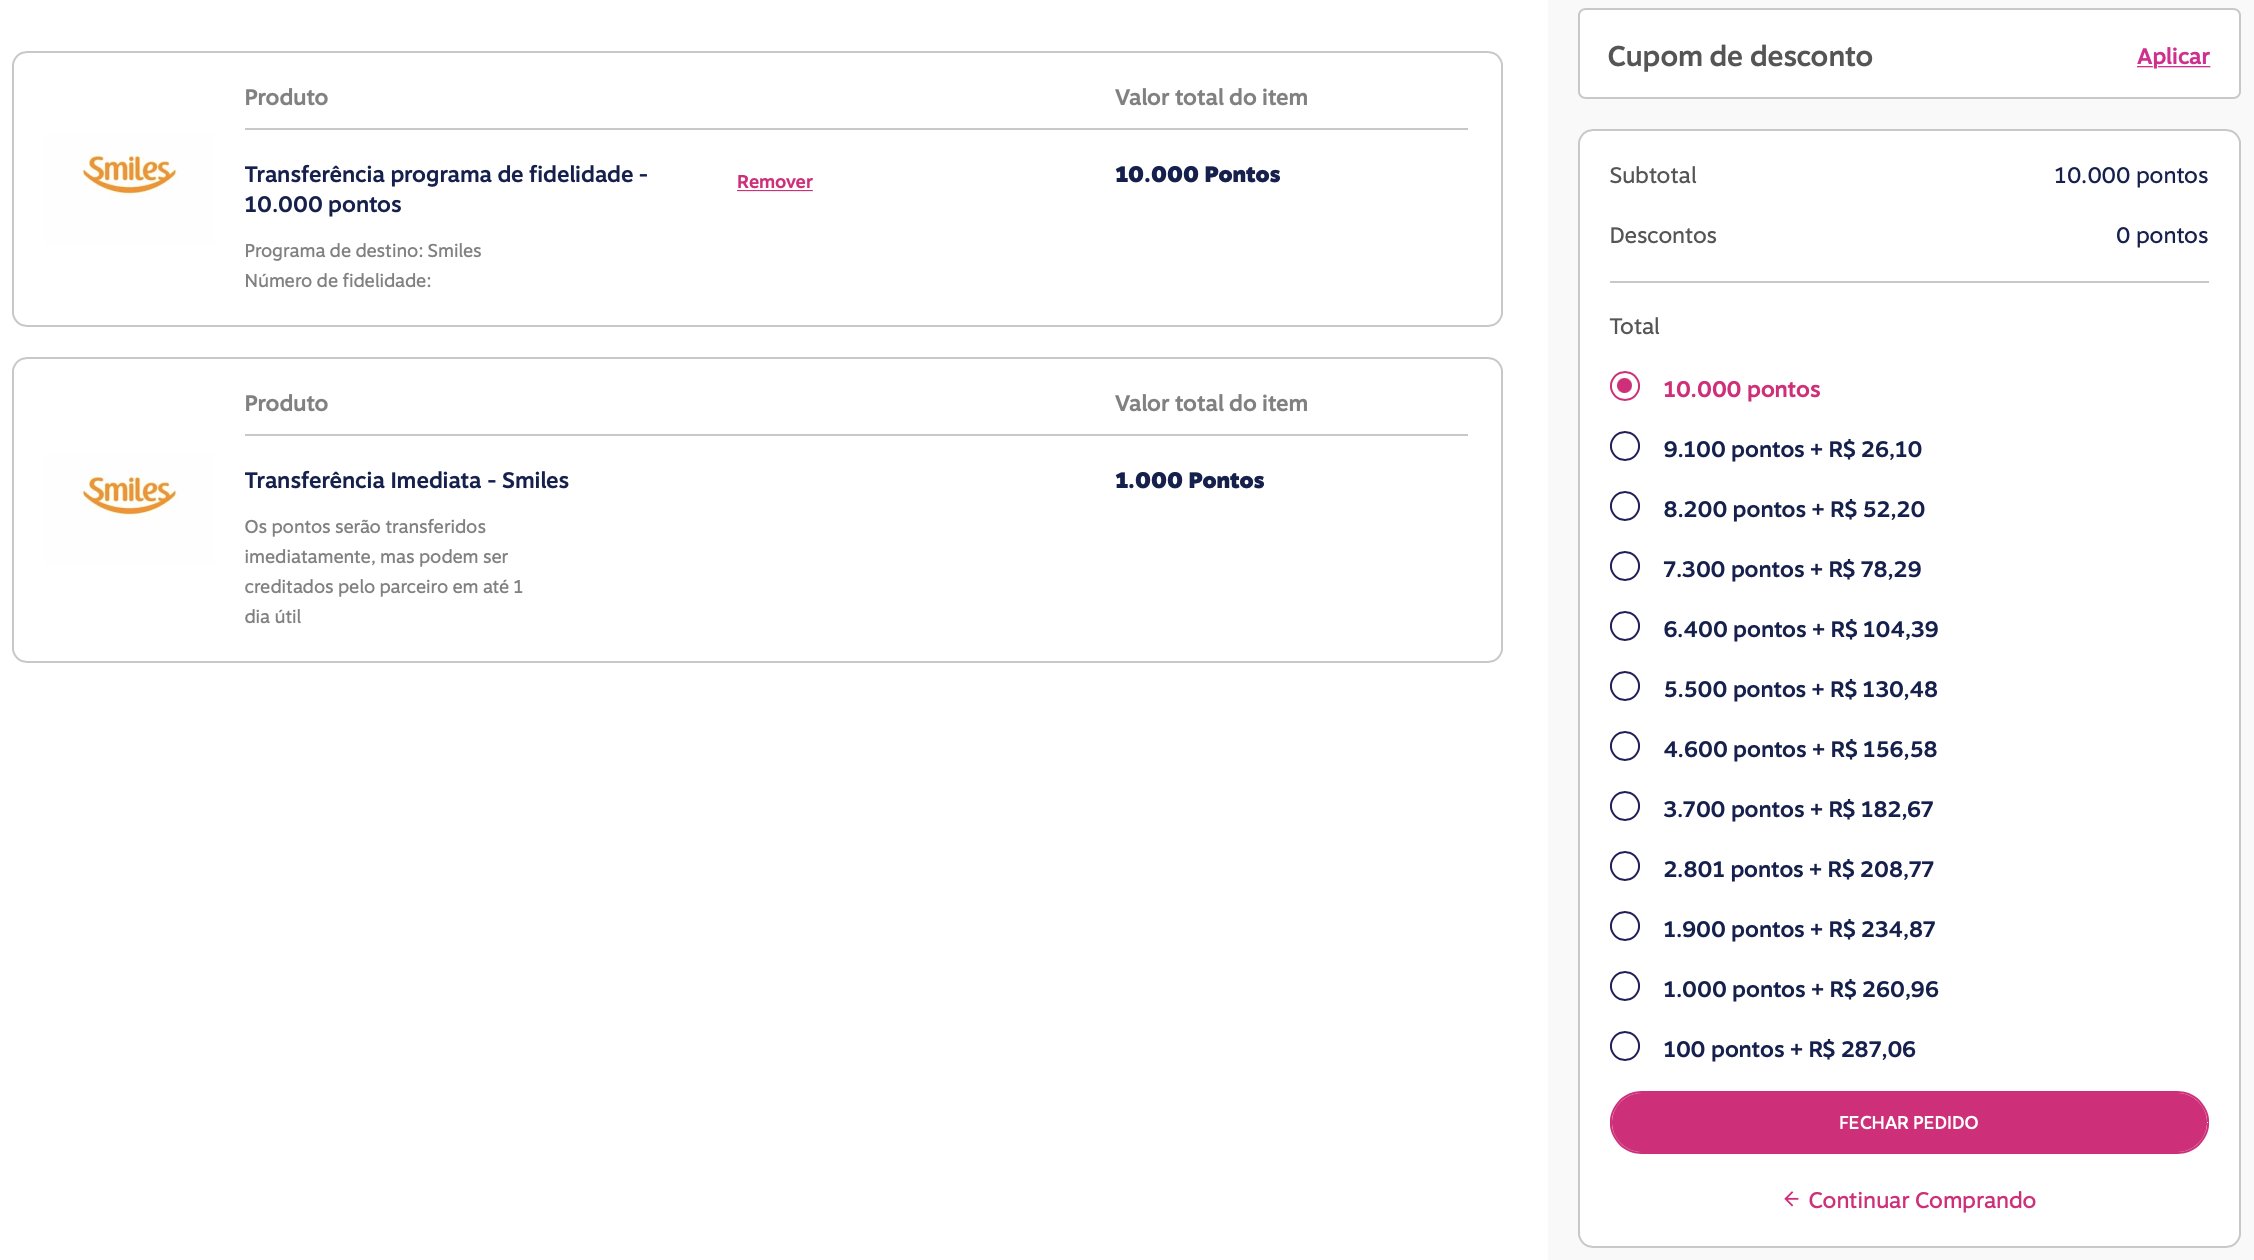Select 6.400 pontos + R$ 104,39 radio
Viewport: 2254px width, 1260px height.
click(x=1625, y=627)
